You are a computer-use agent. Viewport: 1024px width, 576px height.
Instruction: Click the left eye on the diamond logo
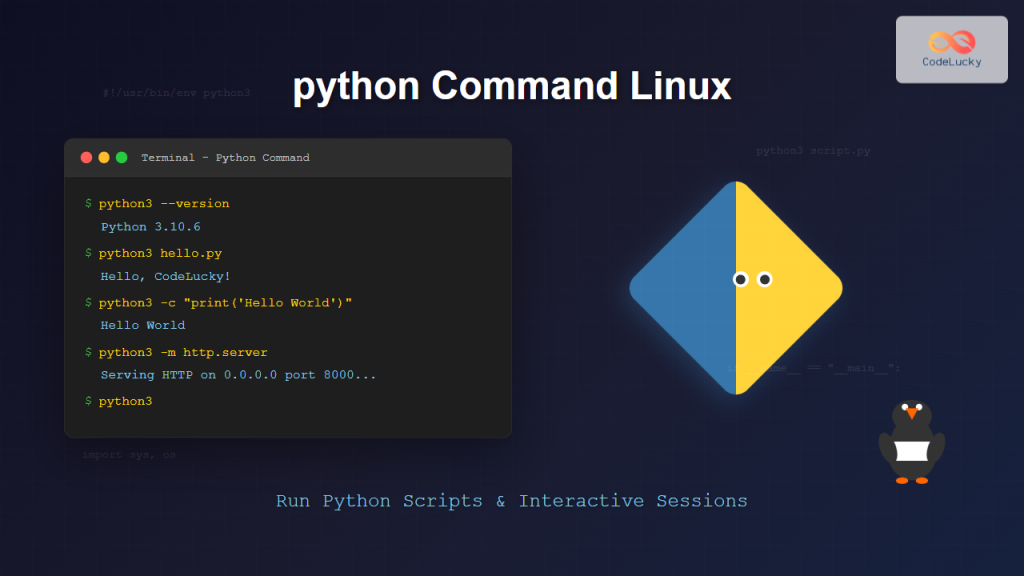tap(741, 279)
